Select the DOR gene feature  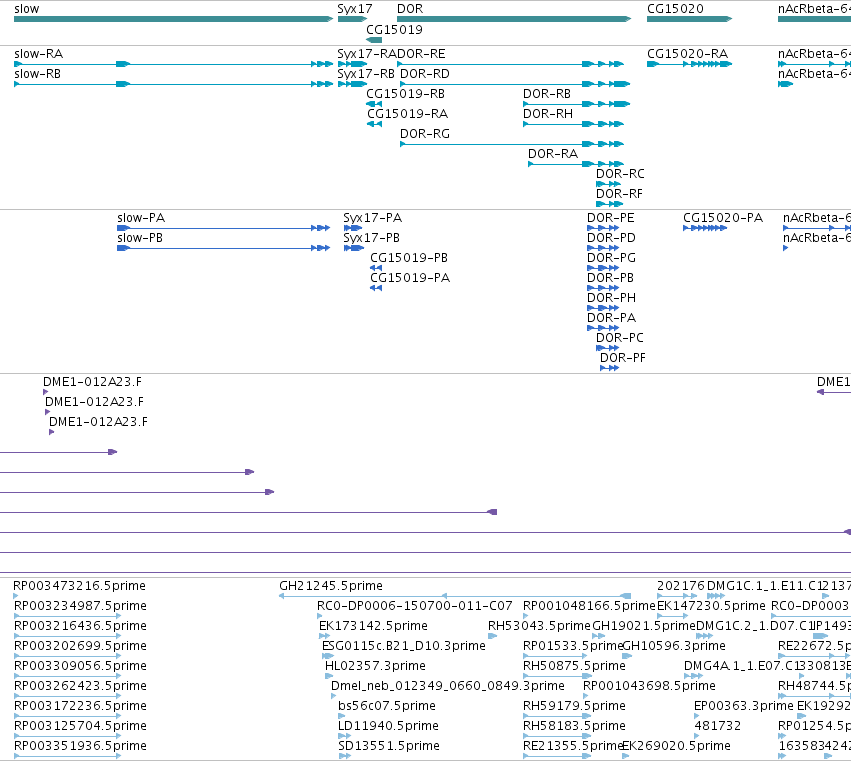pyautogui.click(x=514, y=19)
